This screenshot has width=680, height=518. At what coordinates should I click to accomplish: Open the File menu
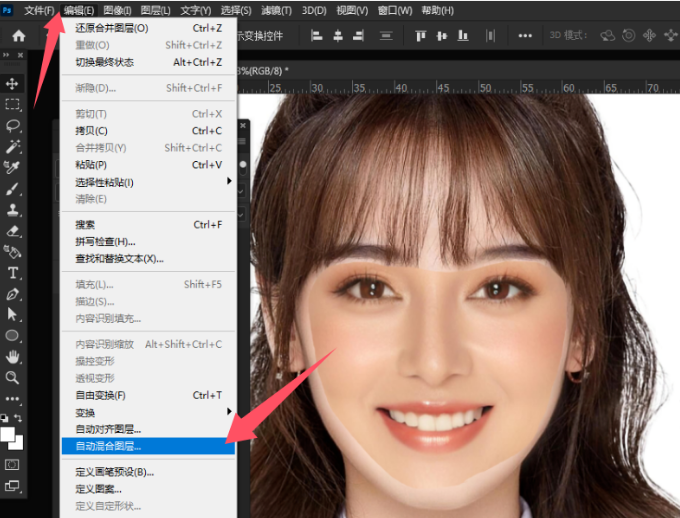[x=39, y=10]
